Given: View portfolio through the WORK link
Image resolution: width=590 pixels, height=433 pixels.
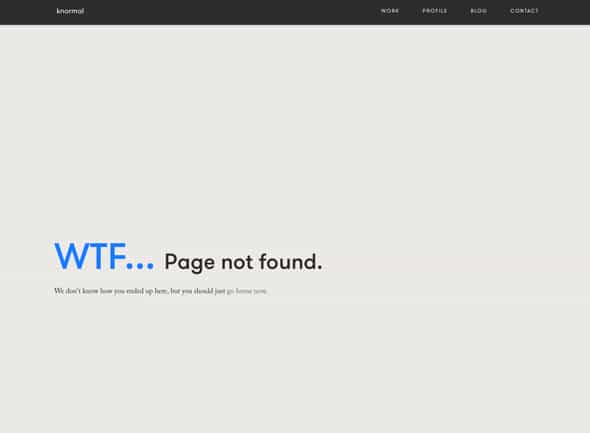Looking at the screenshot, I should (x=390, y=11).
